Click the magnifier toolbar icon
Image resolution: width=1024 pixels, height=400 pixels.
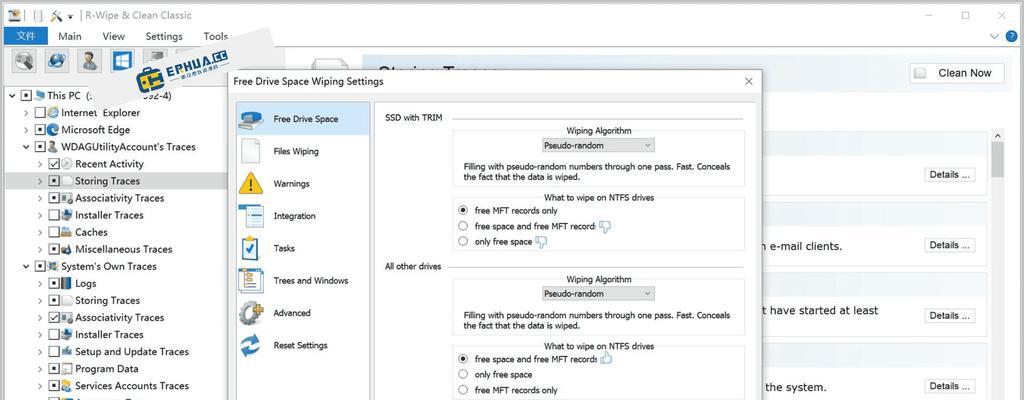click(x=24, y=61)
